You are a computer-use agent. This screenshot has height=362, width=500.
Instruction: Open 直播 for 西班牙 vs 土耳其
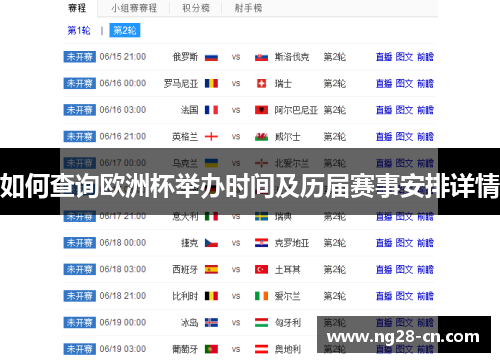click(384, 269)
